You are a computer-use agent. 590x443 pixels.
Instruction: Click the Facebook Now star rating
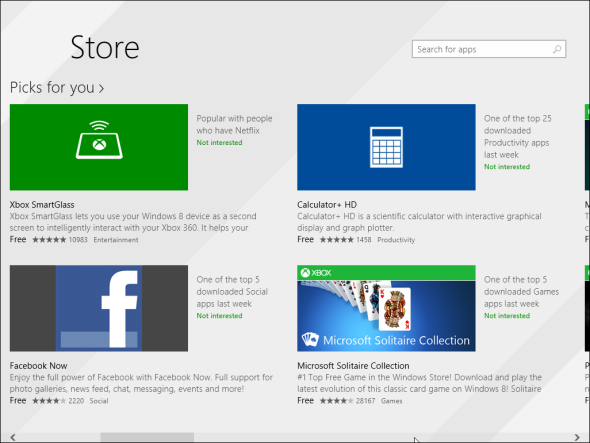click(49, 401)
